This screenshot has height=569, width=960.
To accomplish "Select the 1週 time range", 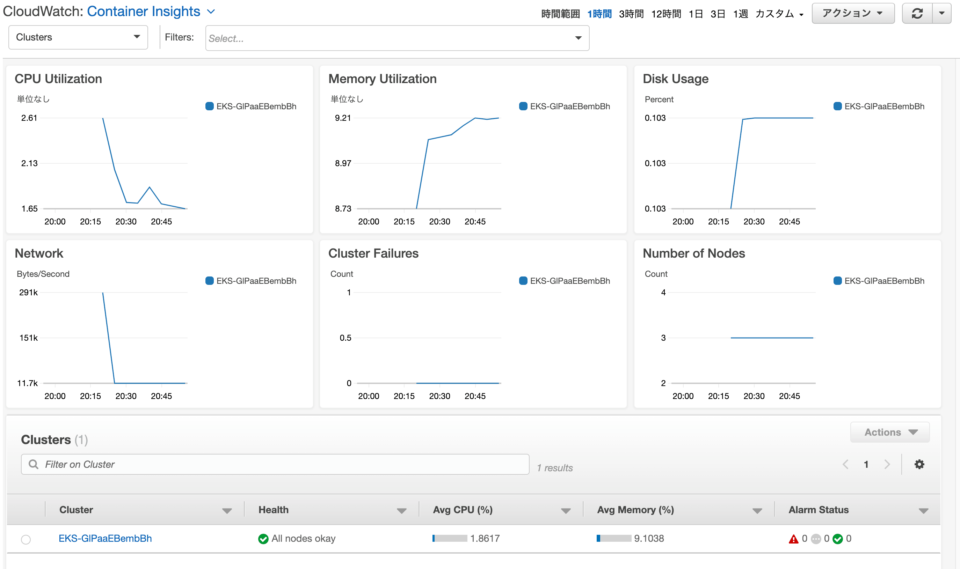I will pyautogui.click(x=740, y=14).
